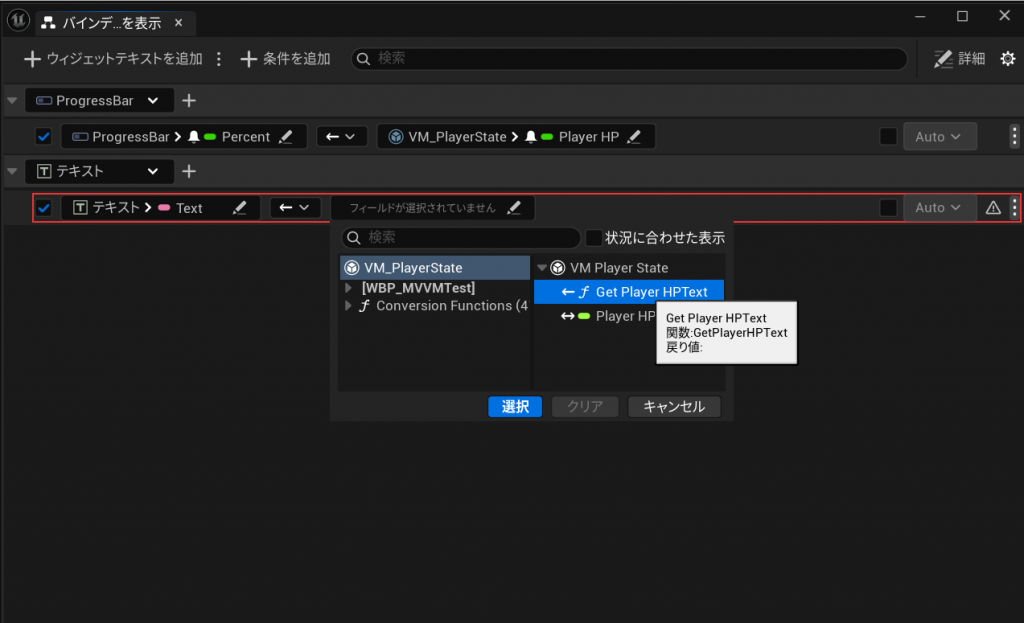
Task: Click pencil icon beside Text field
Action: point(239,208)
